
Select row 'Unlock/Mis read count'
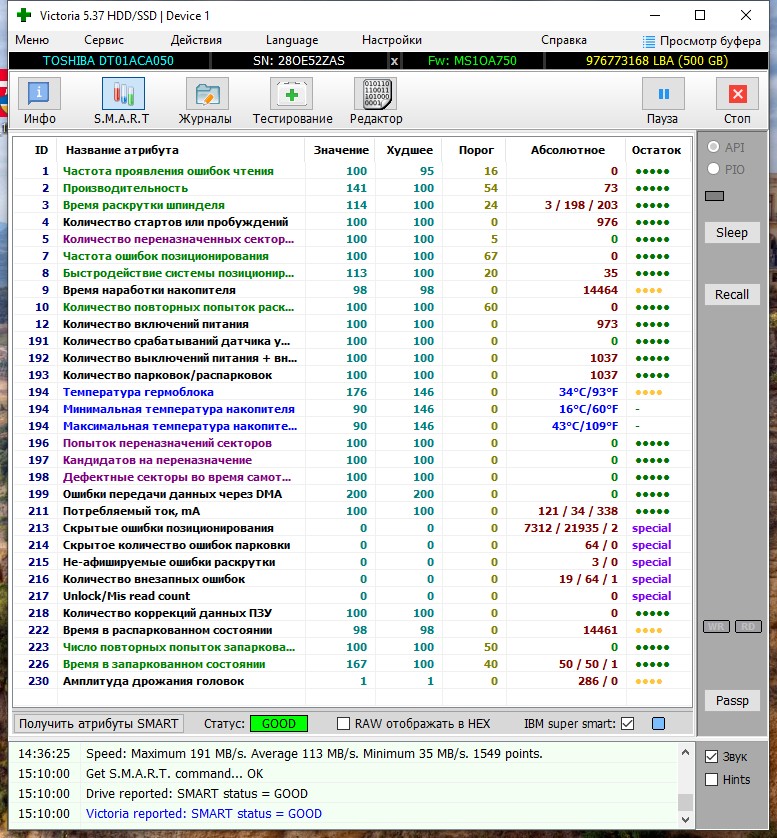353,596
